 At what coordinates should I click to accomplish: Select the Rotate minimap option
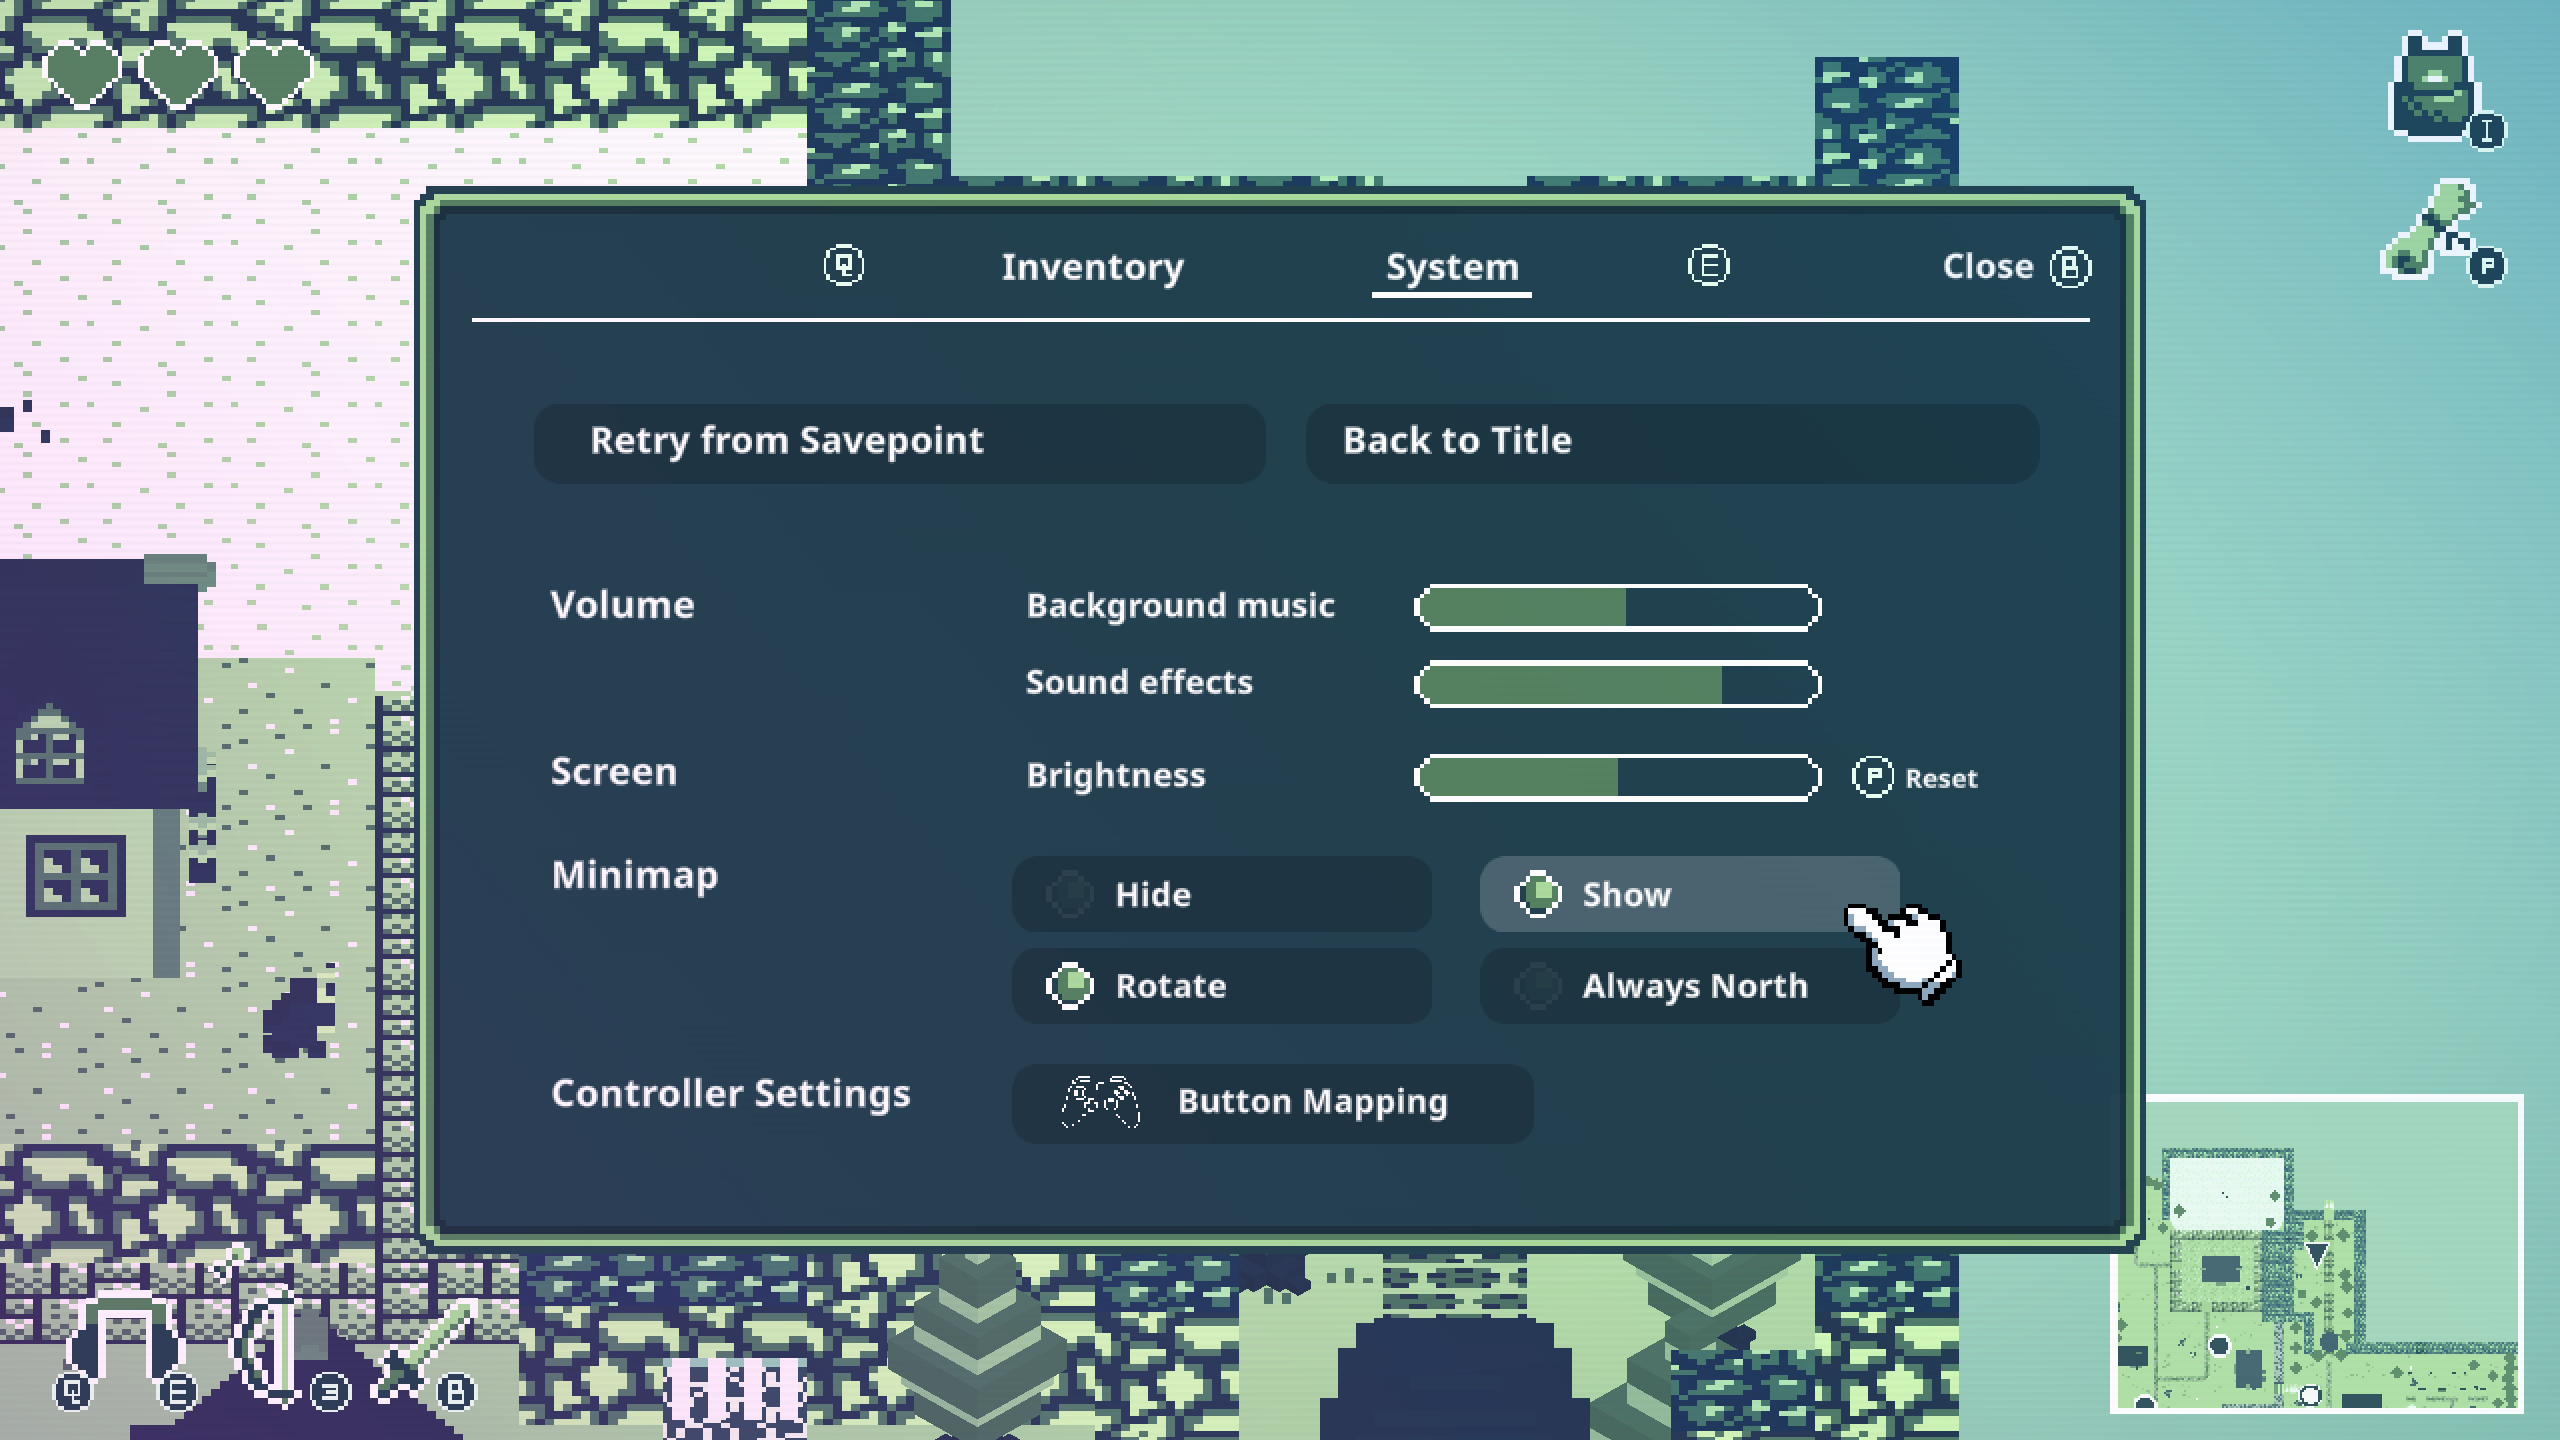point(1221,986)
